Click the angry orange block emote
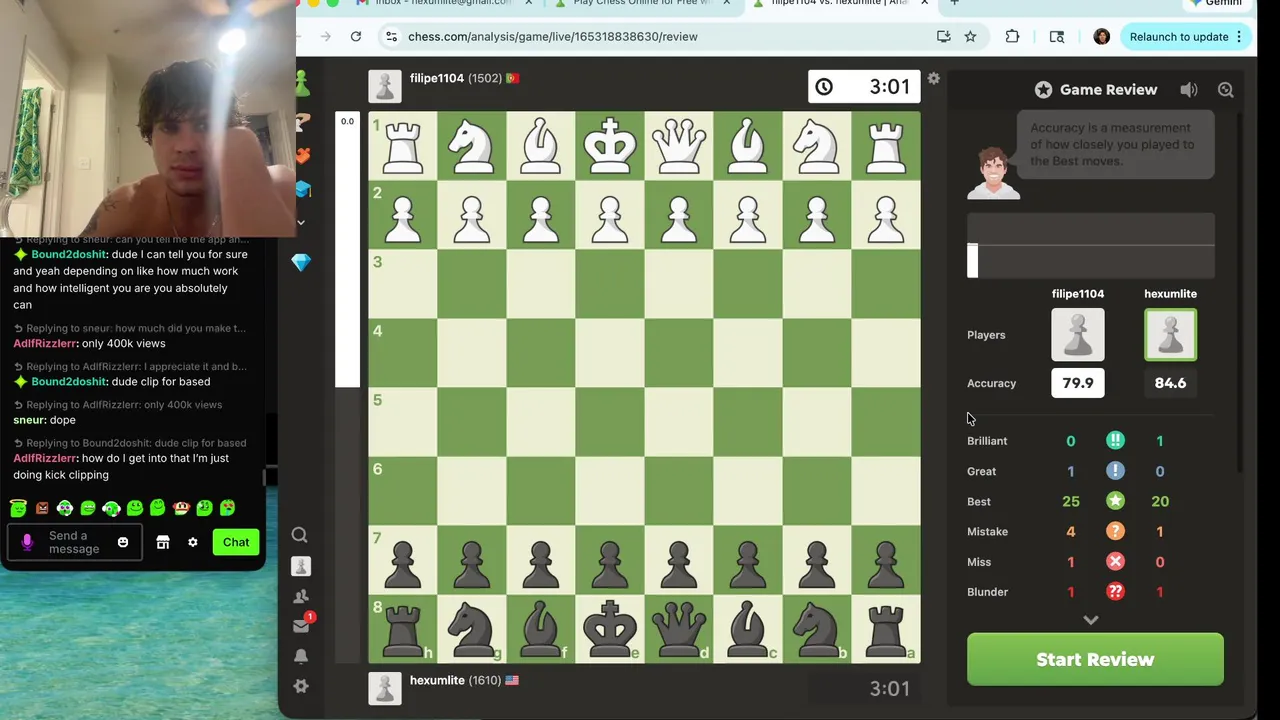The width and height of the screenshot is (1280, 720). click(42, 508)
